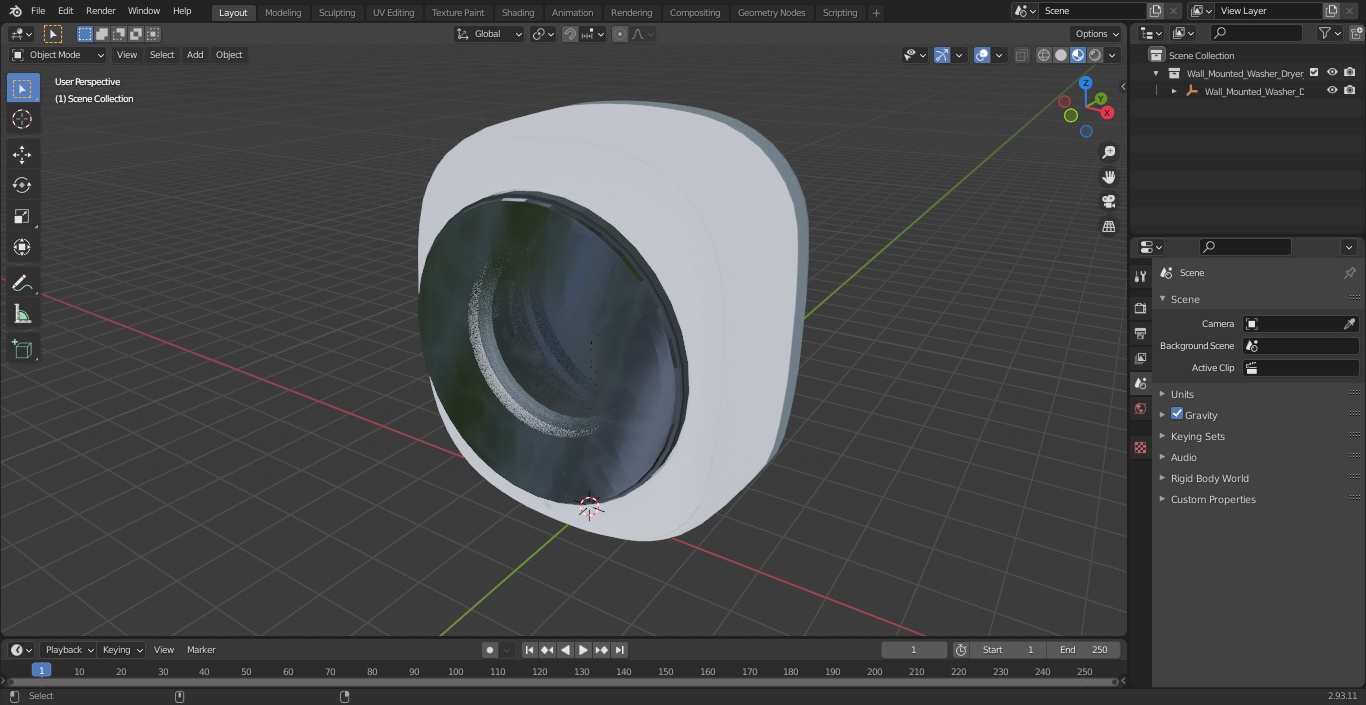Image resolution: width=1366 pixels, height=705 pixels.
Task: Click the Annotate tool
Action: point(22,283)
